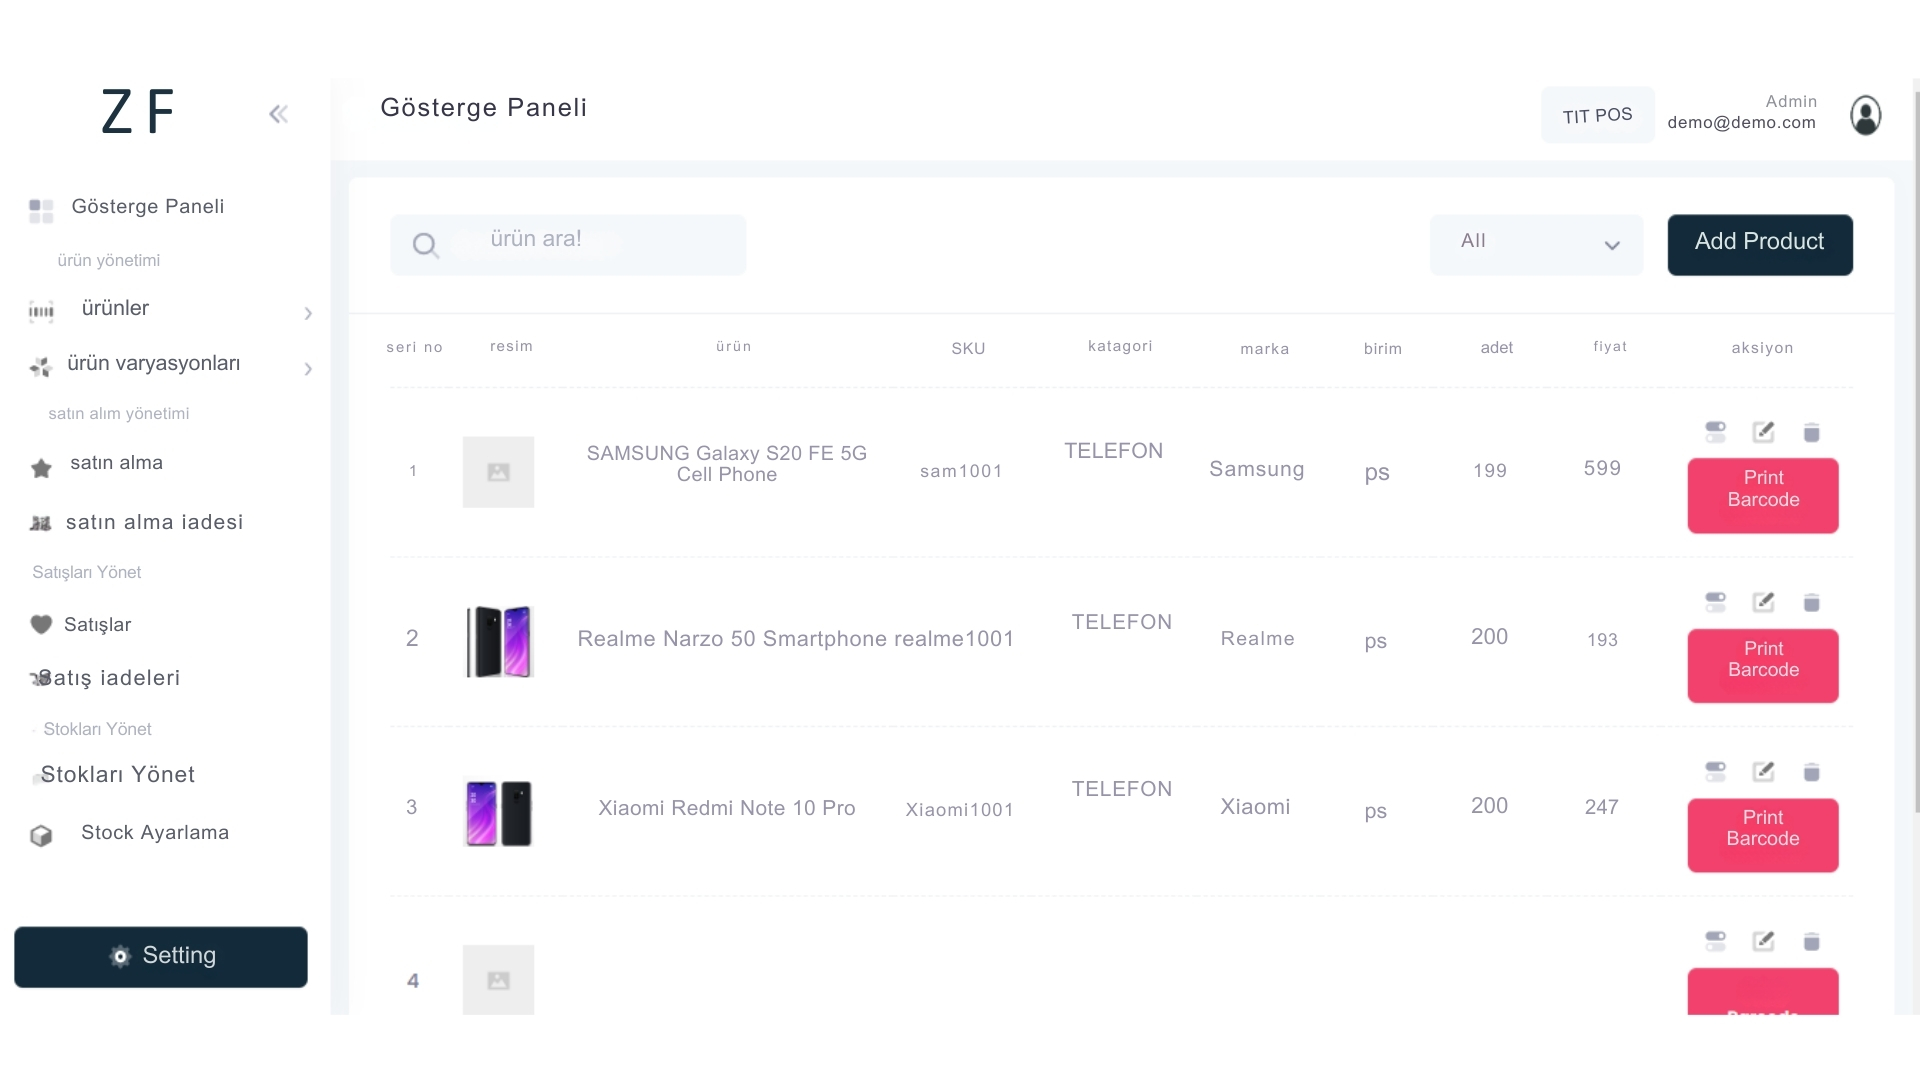This screenshot has height=1080, width=1920.
Task: Click gear icon in Setting button
Action: click(x=120, y=957)
